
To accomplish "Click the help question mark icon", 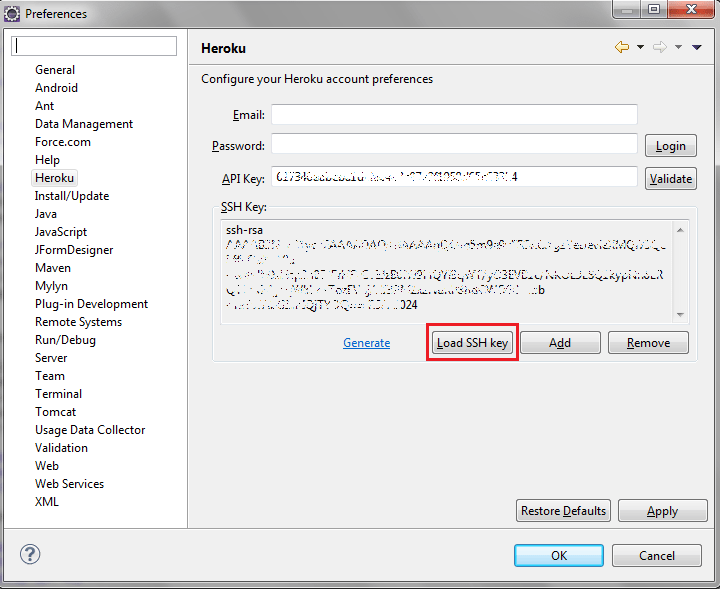I will [x=30, y=554].
